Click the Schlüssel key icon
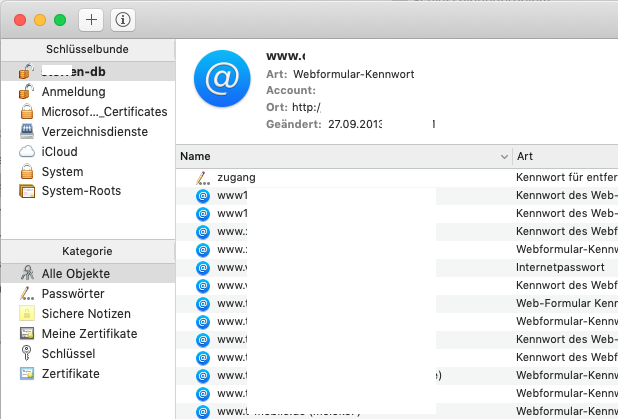The width and height of the screenshot is (618, 419). click(26, 353)
